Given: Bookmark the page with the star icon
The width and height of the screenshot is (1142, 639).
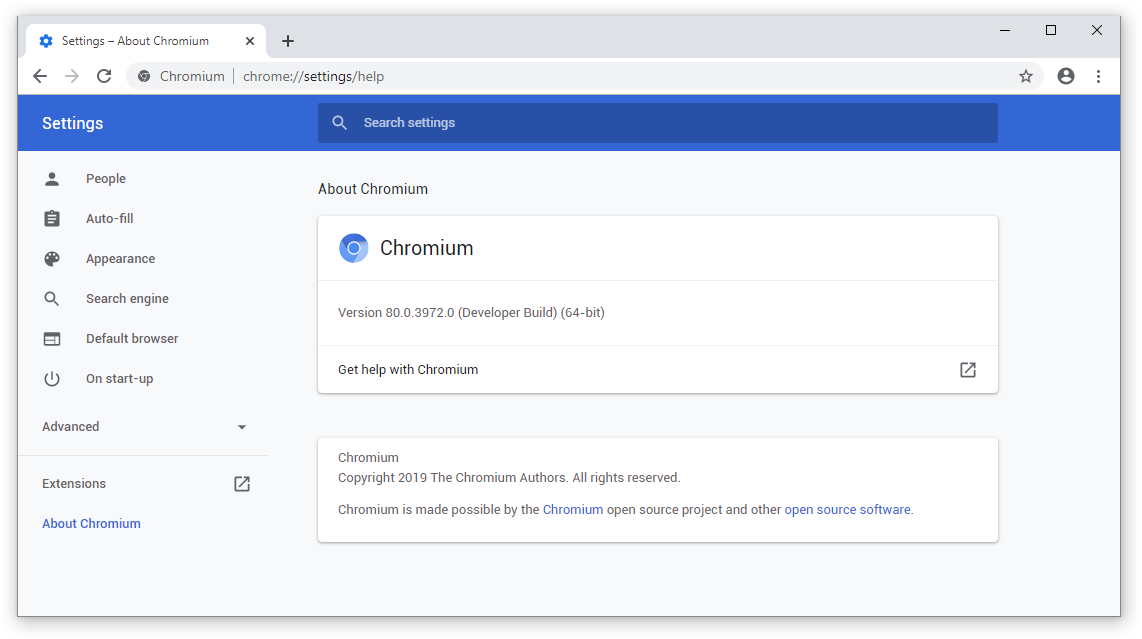Looking at the screenshot, I should pos(1026,76).
